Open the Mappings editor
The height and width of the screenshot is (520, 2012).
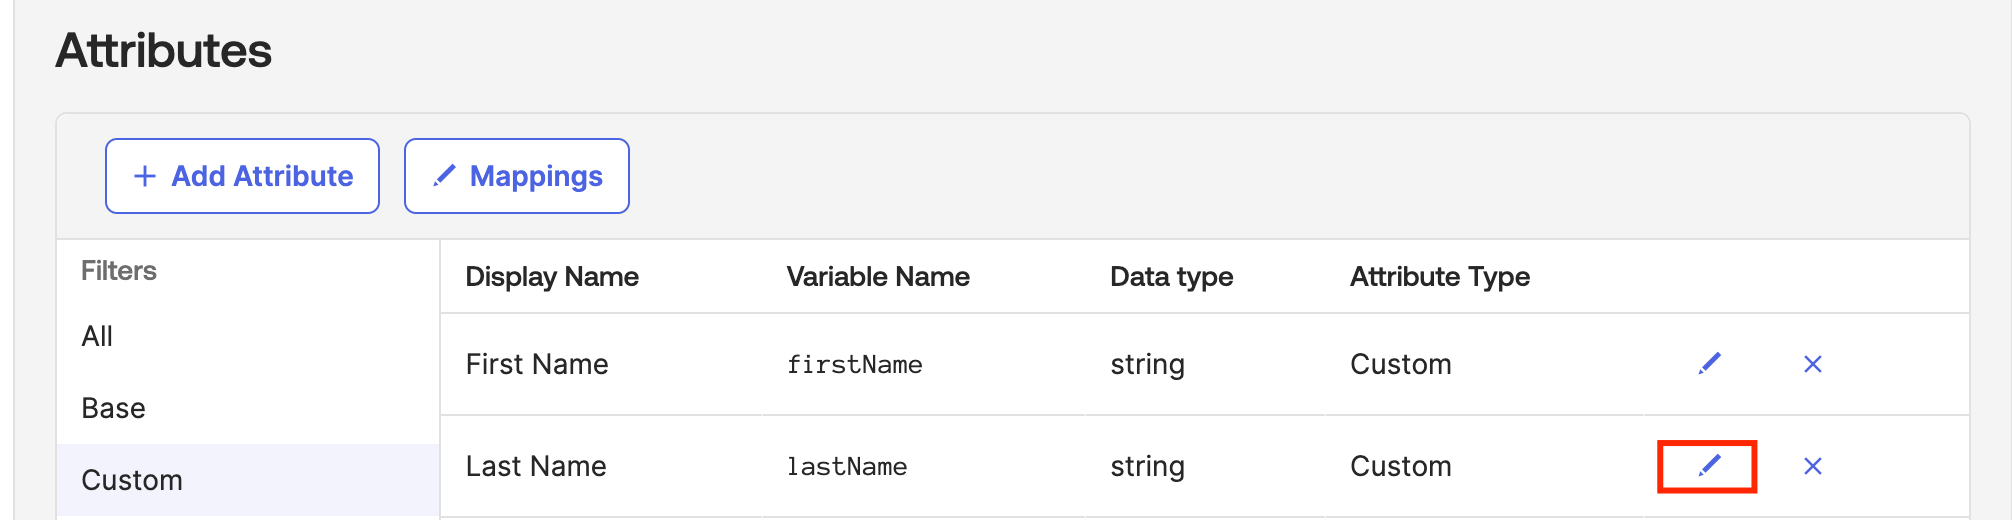click(x=516, y=176)
